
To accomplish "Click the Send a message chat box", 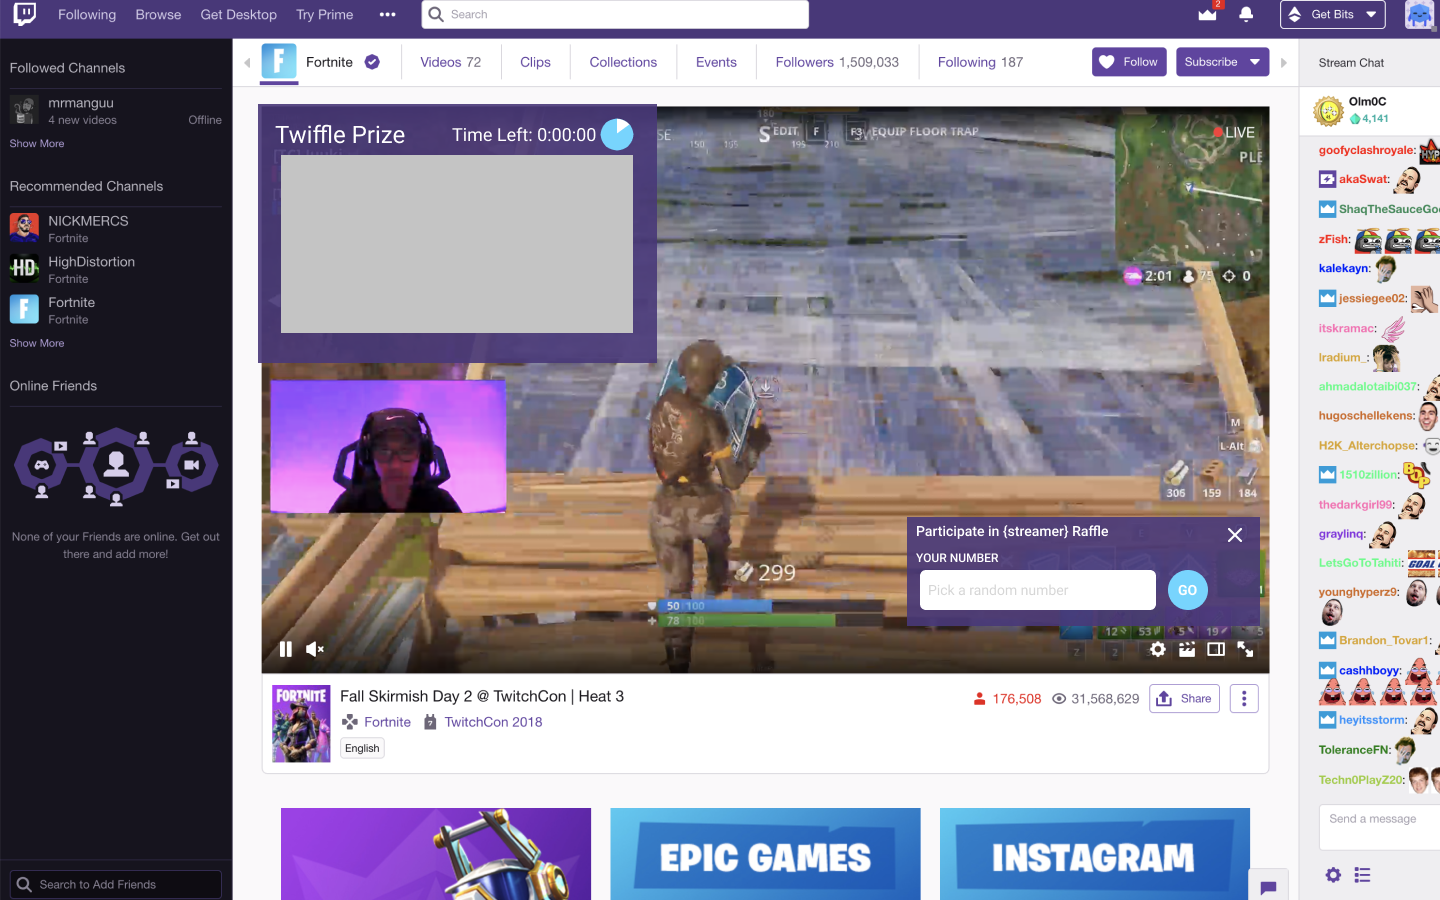I will 1379,826.
